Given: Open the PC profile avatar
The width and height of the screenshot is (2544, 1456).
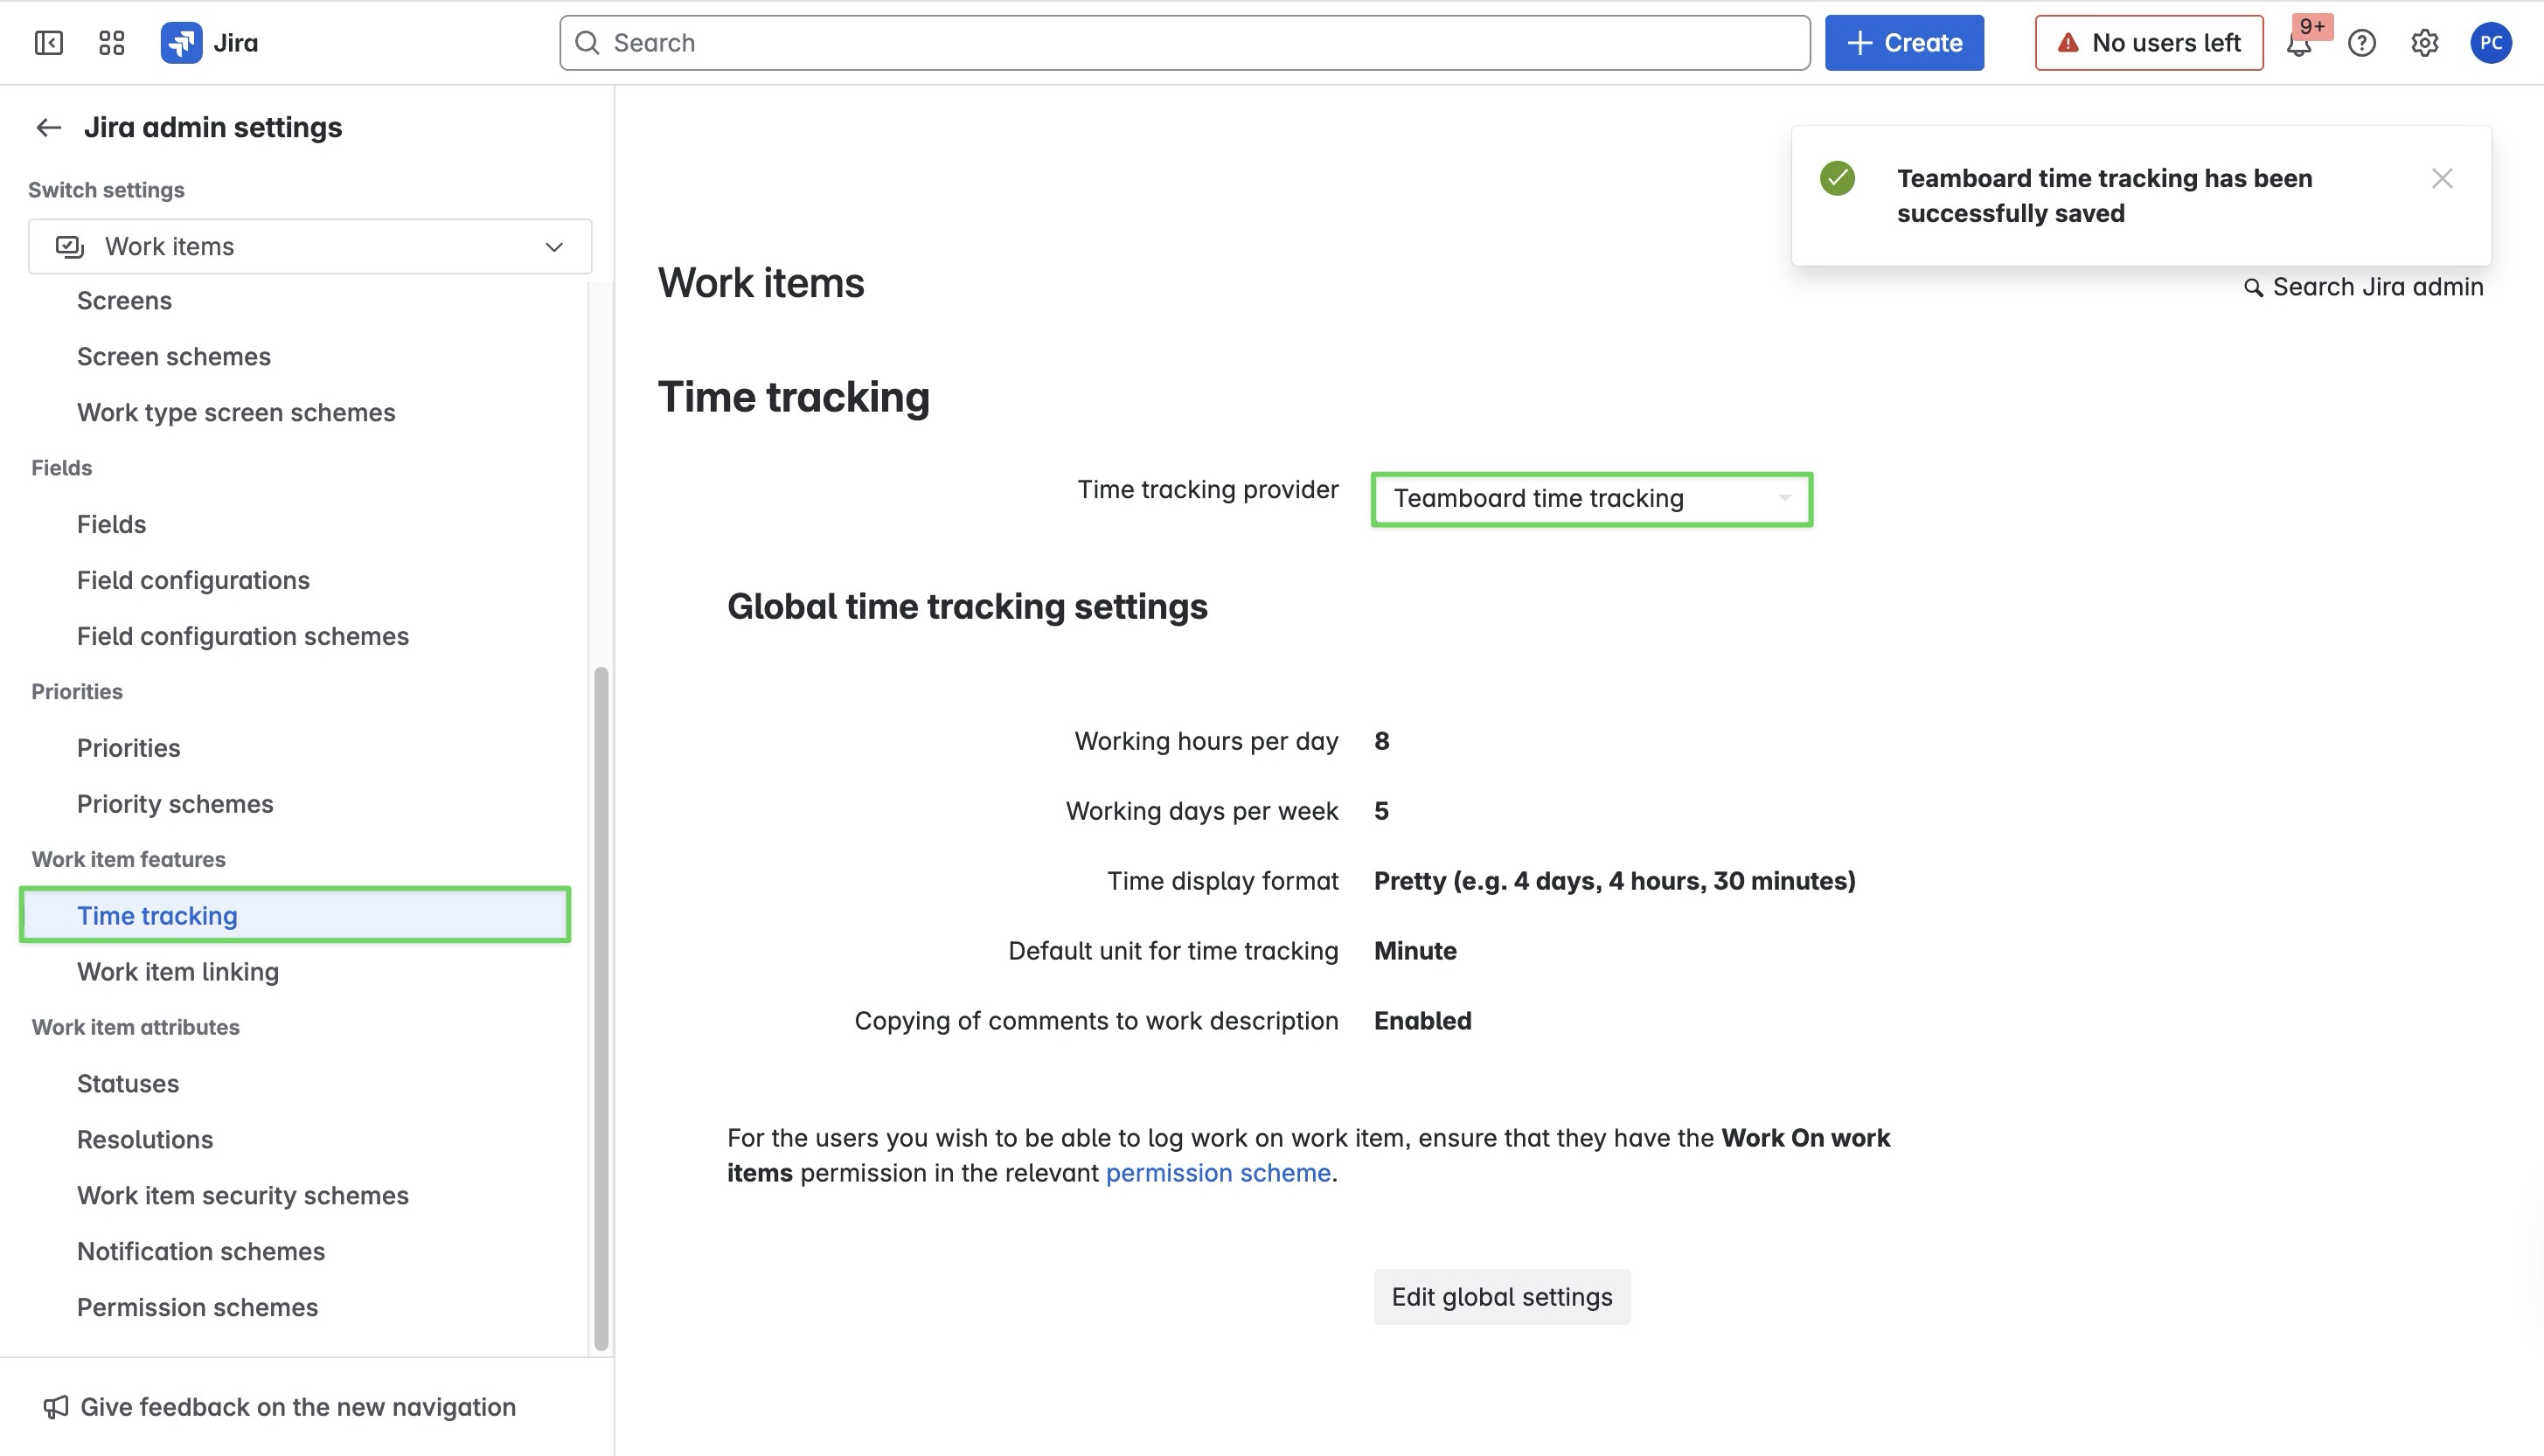Looking at the screenshot, I should click(2490, 43).
